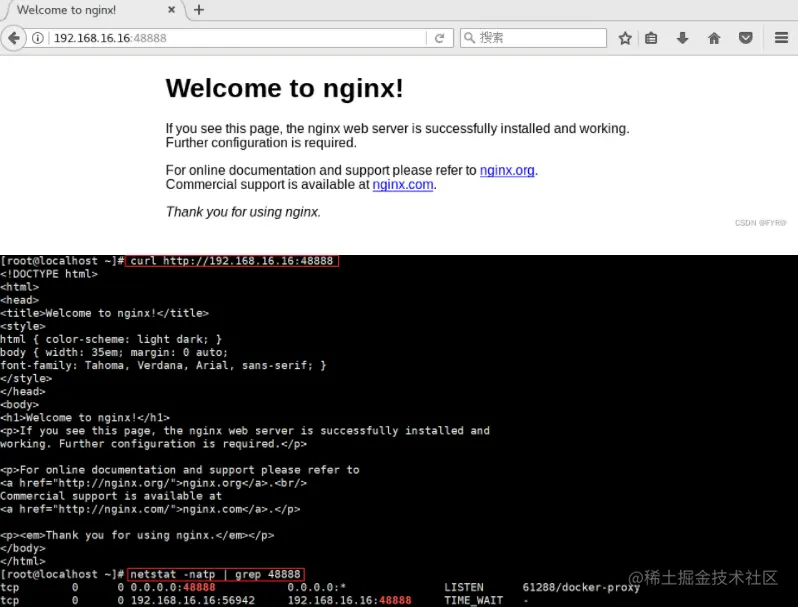
Task: Open site information icon in address bar
Action: 38,38
